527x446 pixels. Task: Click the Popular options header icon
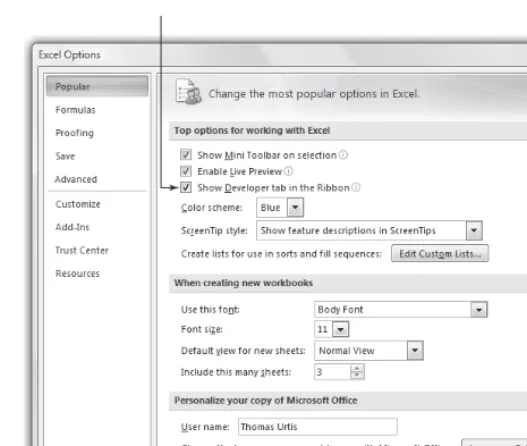[x=189, y=92]
